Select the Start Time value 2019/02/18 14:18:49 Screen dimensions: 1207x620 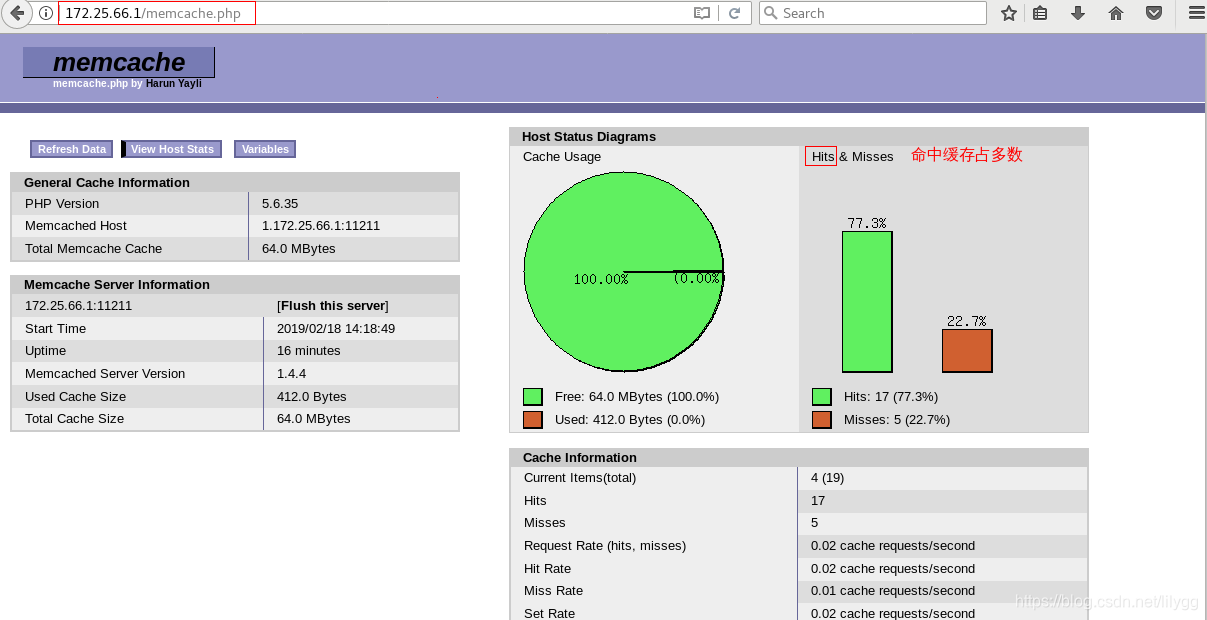[336, 329]
